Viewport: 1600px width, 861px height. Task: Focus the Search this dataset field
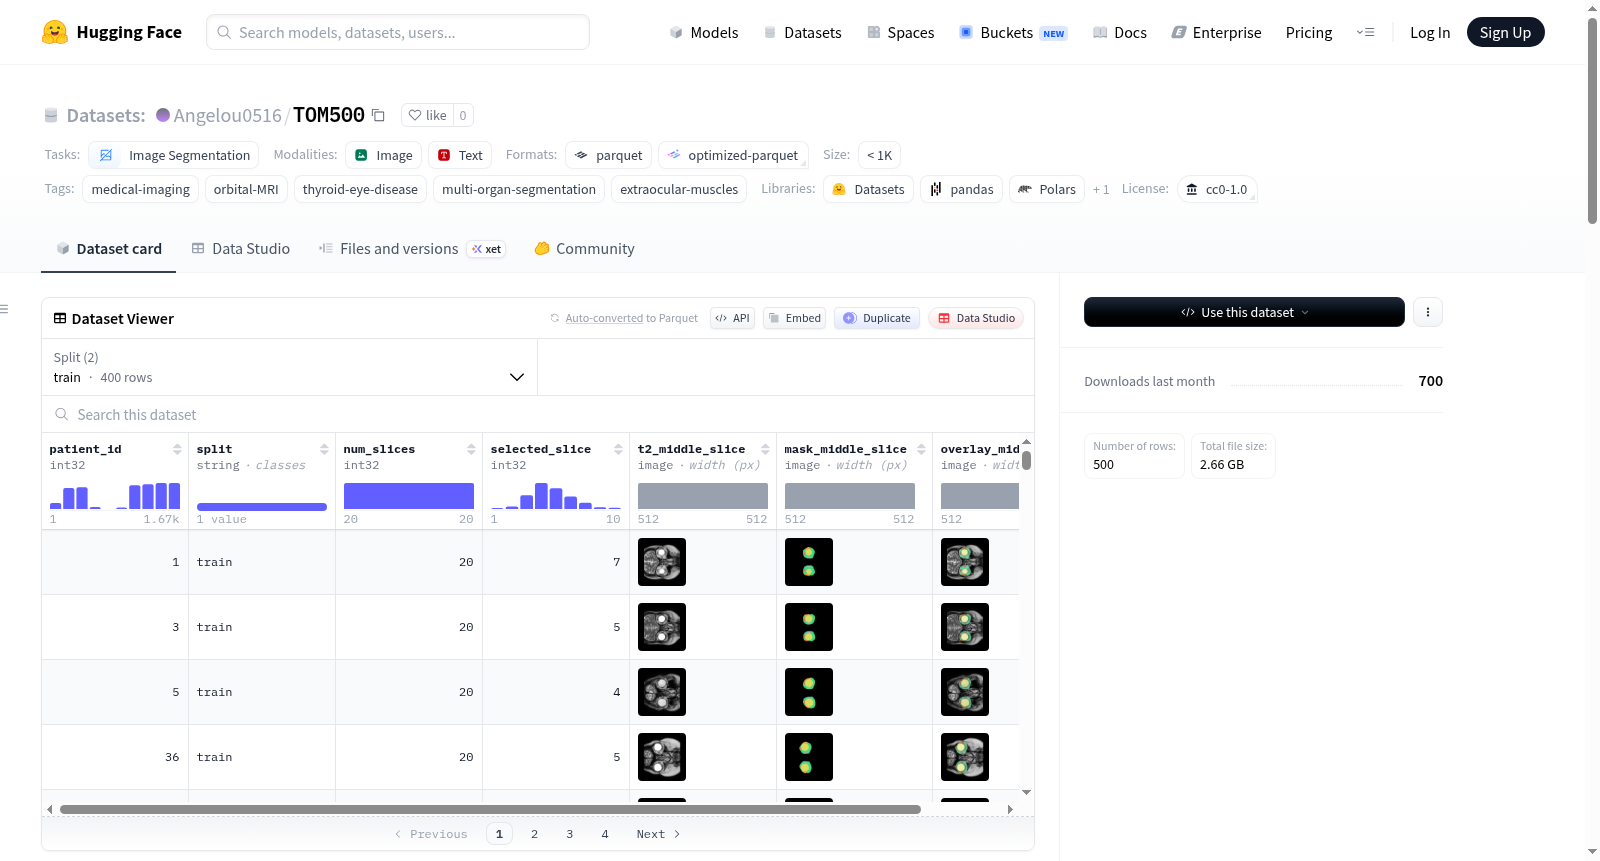[538, 414]
